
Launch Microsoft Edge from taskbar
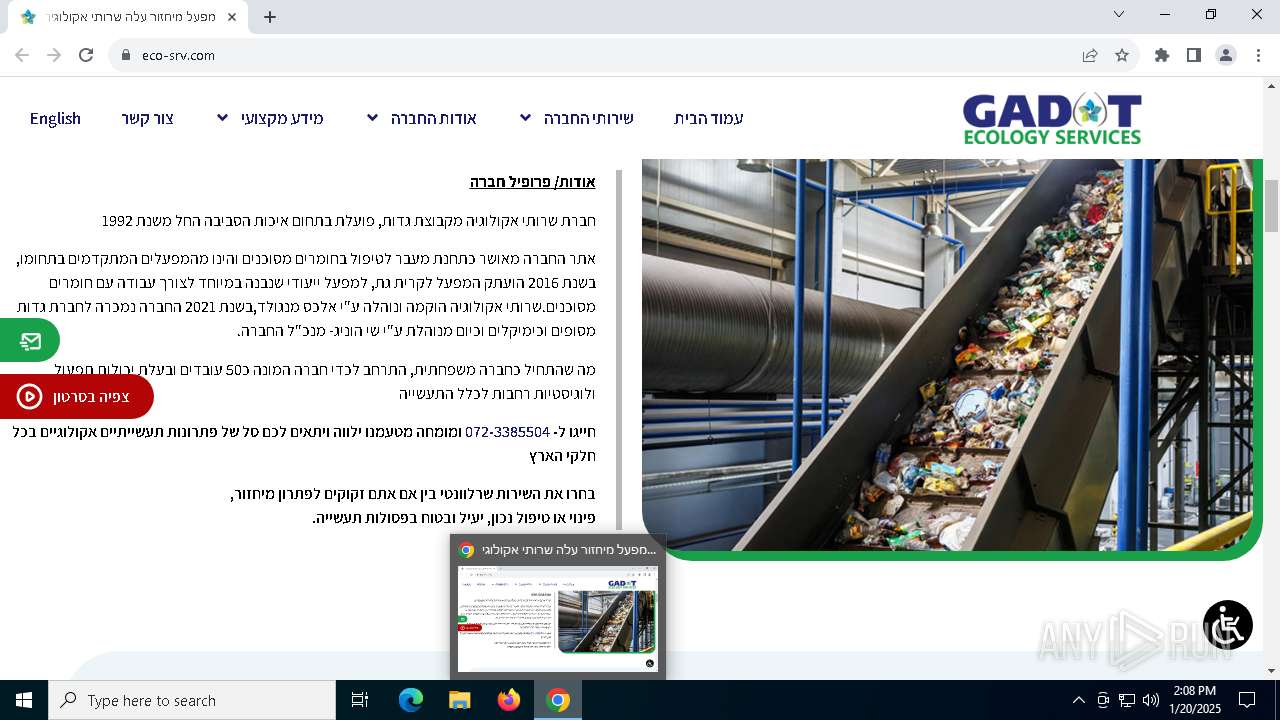click(411, 700)
